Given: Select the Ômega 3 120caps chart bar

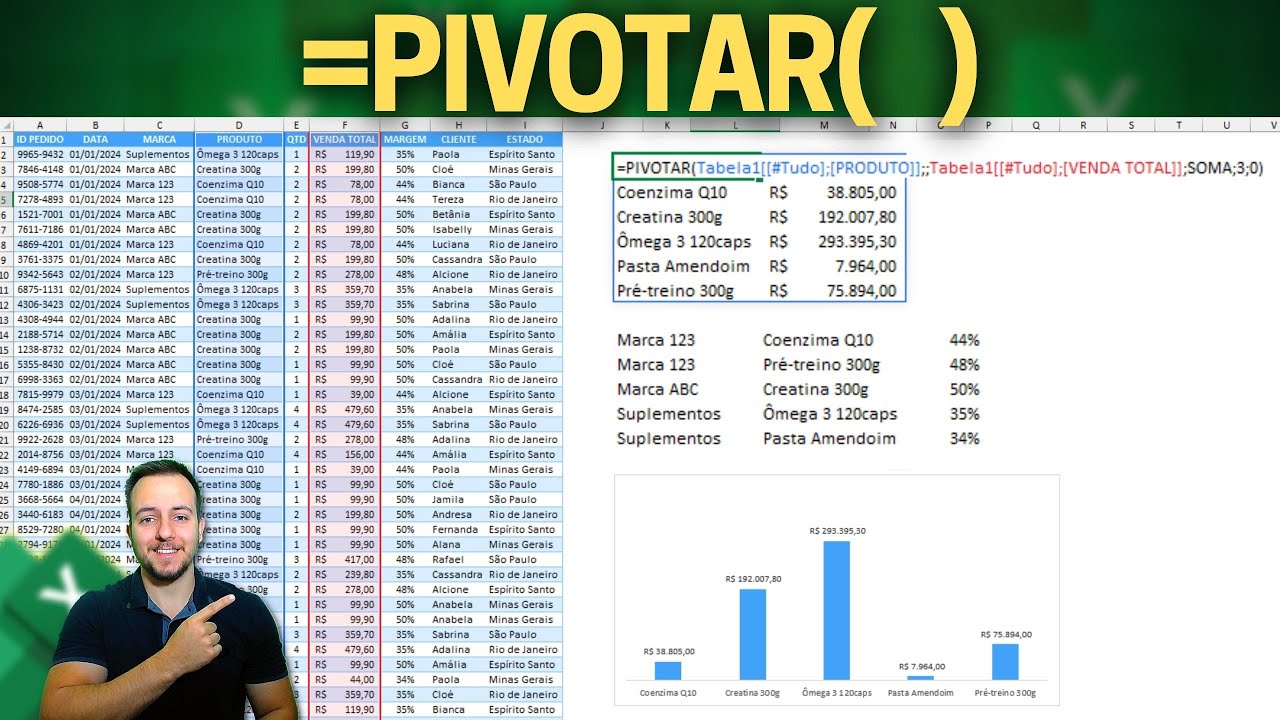Looking at the screenshot, I should pyautogui.click(x=837, y=611).
